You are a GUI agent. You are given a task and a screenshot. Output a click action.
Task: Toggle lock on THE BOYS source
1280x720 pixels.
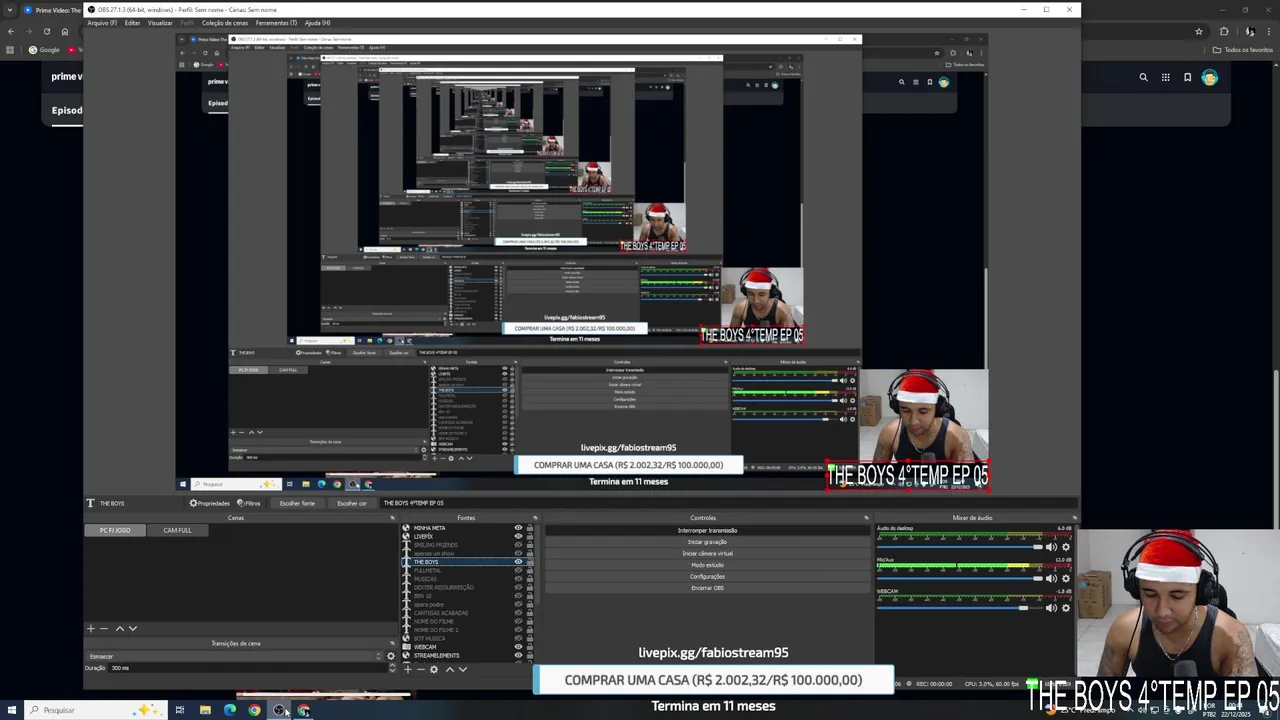[530, 562]
